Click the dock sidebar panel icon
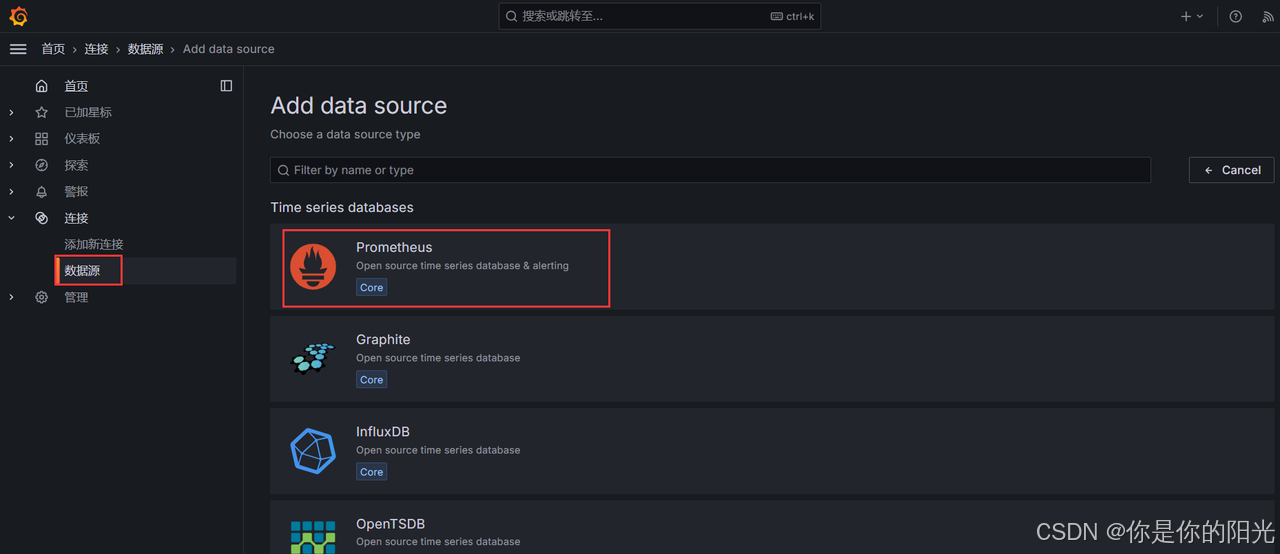The width and height of the screenshot is (1280, 554). [226, 86]
